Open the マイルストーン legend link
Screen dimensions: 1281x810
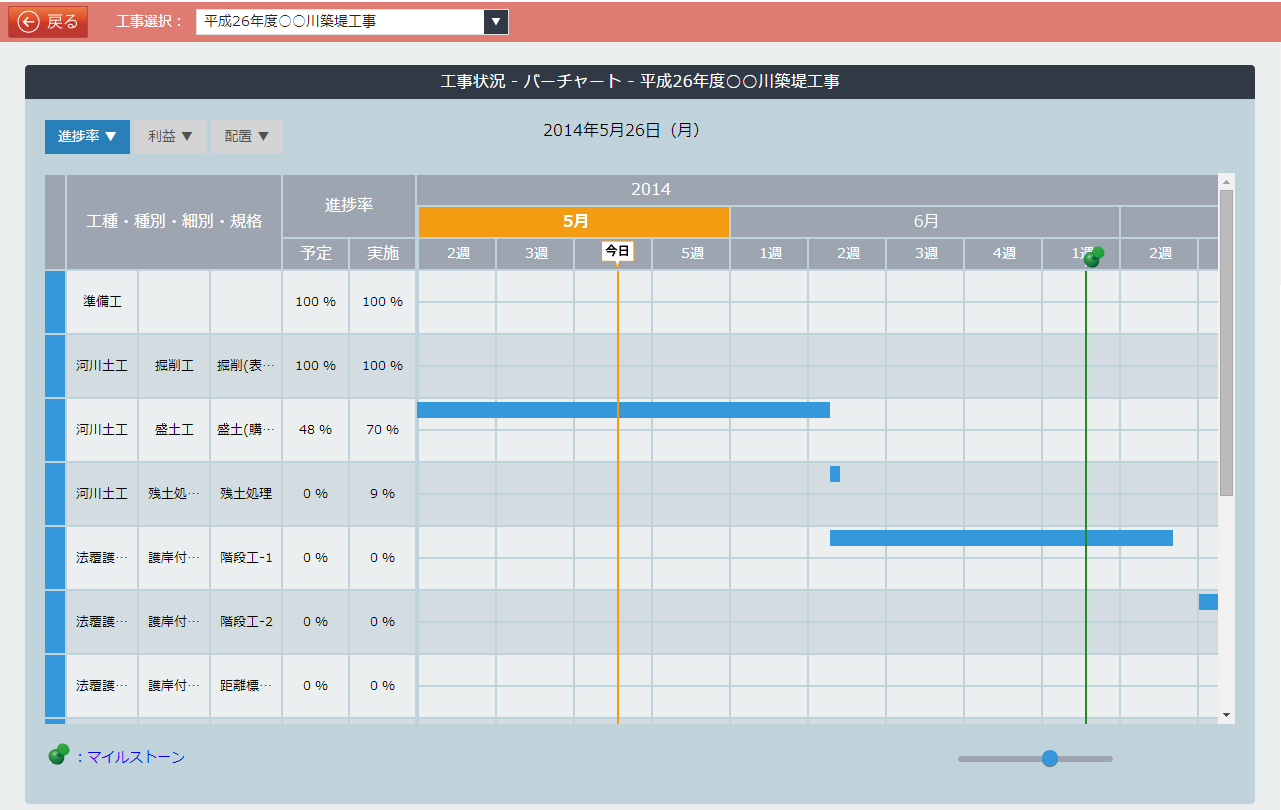(135, 757)
